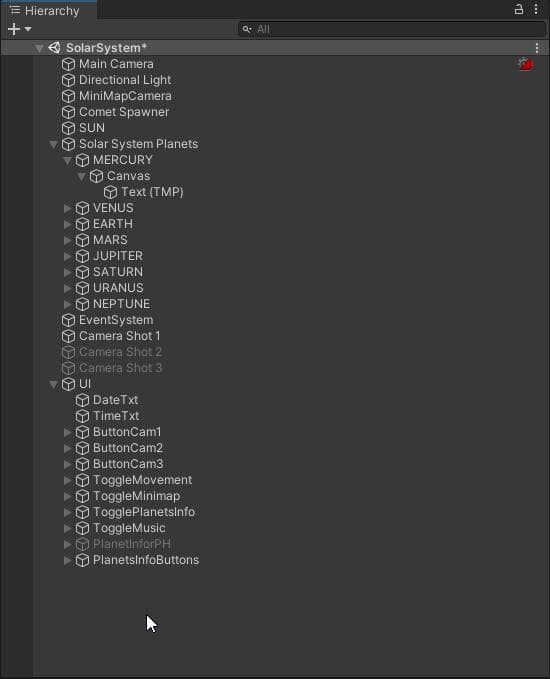Click the Unity scene icon beside SolarSystem
Image resolution: width=550 pixels, height=679 pixels.
pos(55,48)
